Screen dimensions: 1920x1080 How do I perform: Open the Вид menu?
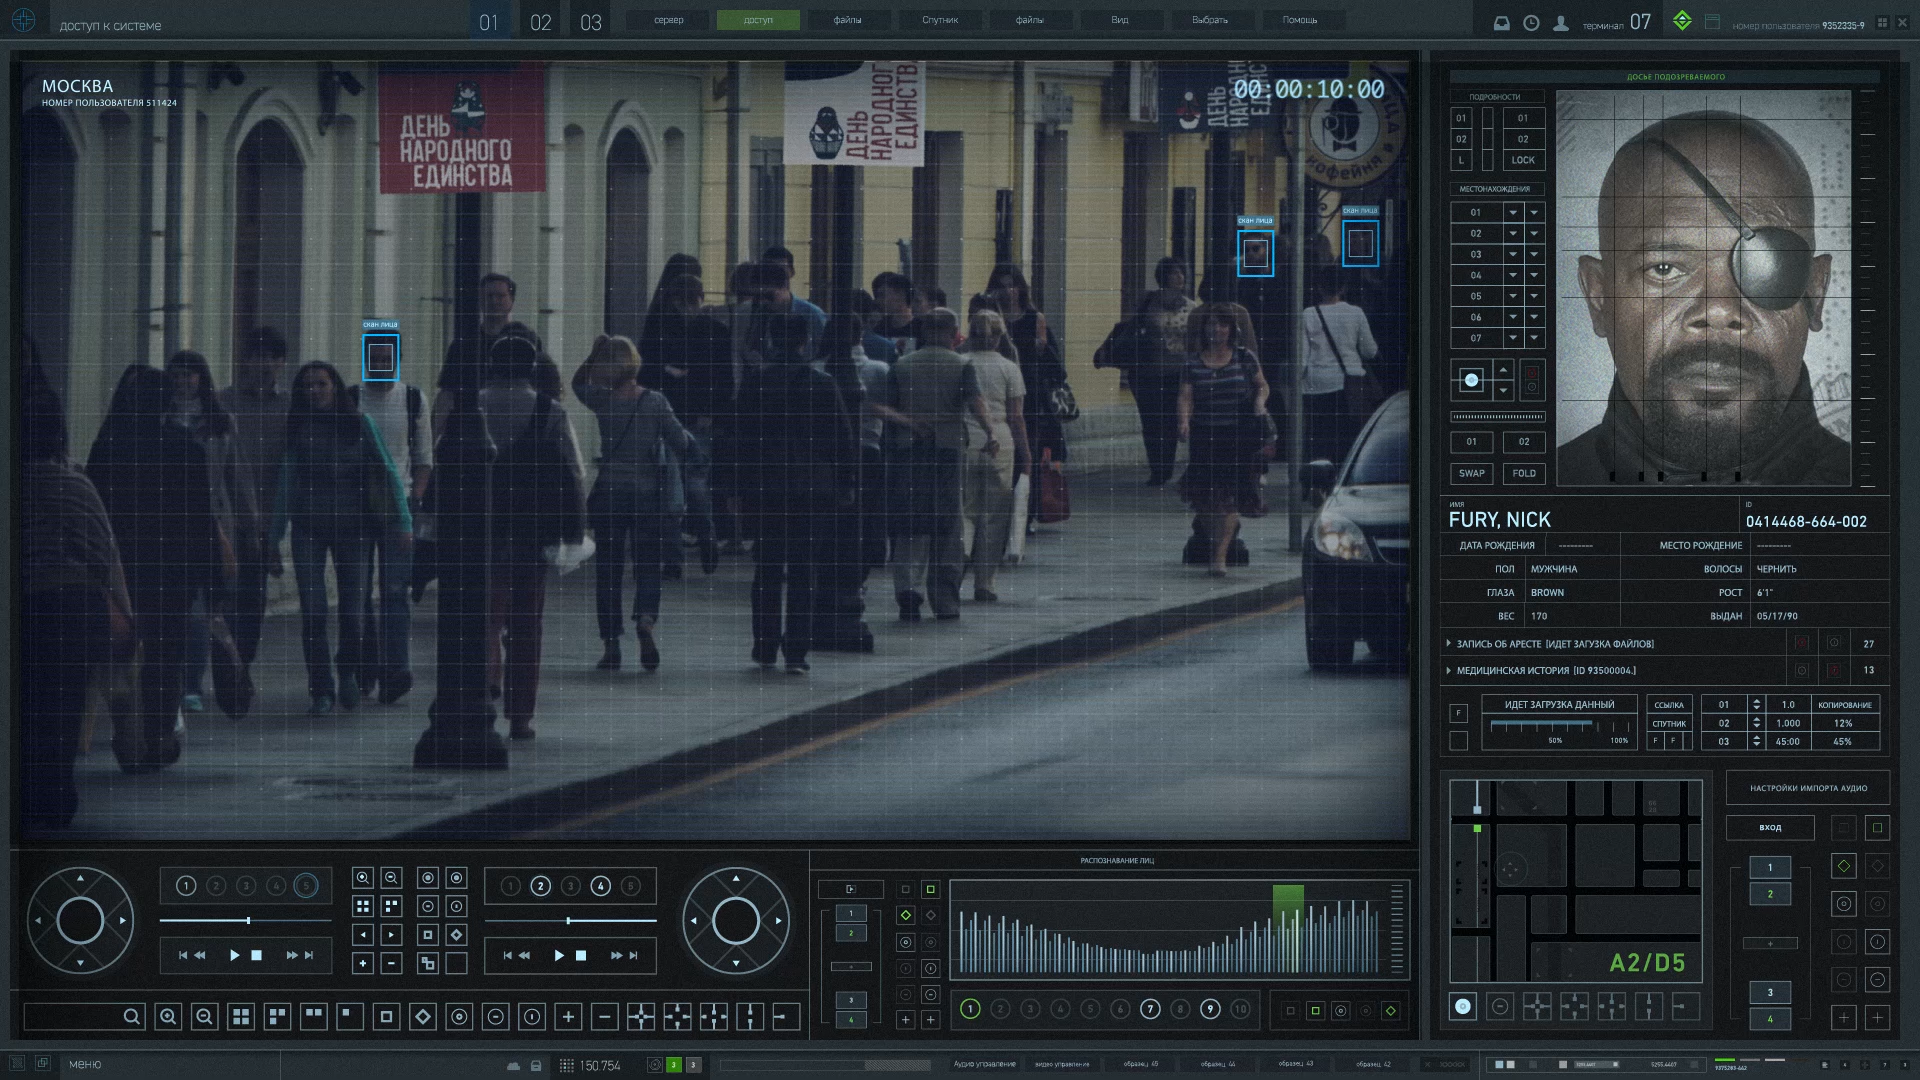(x=1120, y=20)
